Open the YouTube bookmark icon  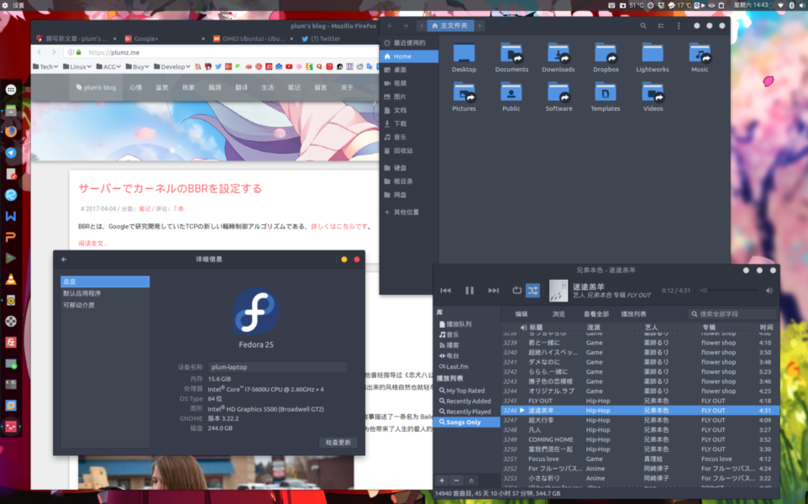(289, 66)
